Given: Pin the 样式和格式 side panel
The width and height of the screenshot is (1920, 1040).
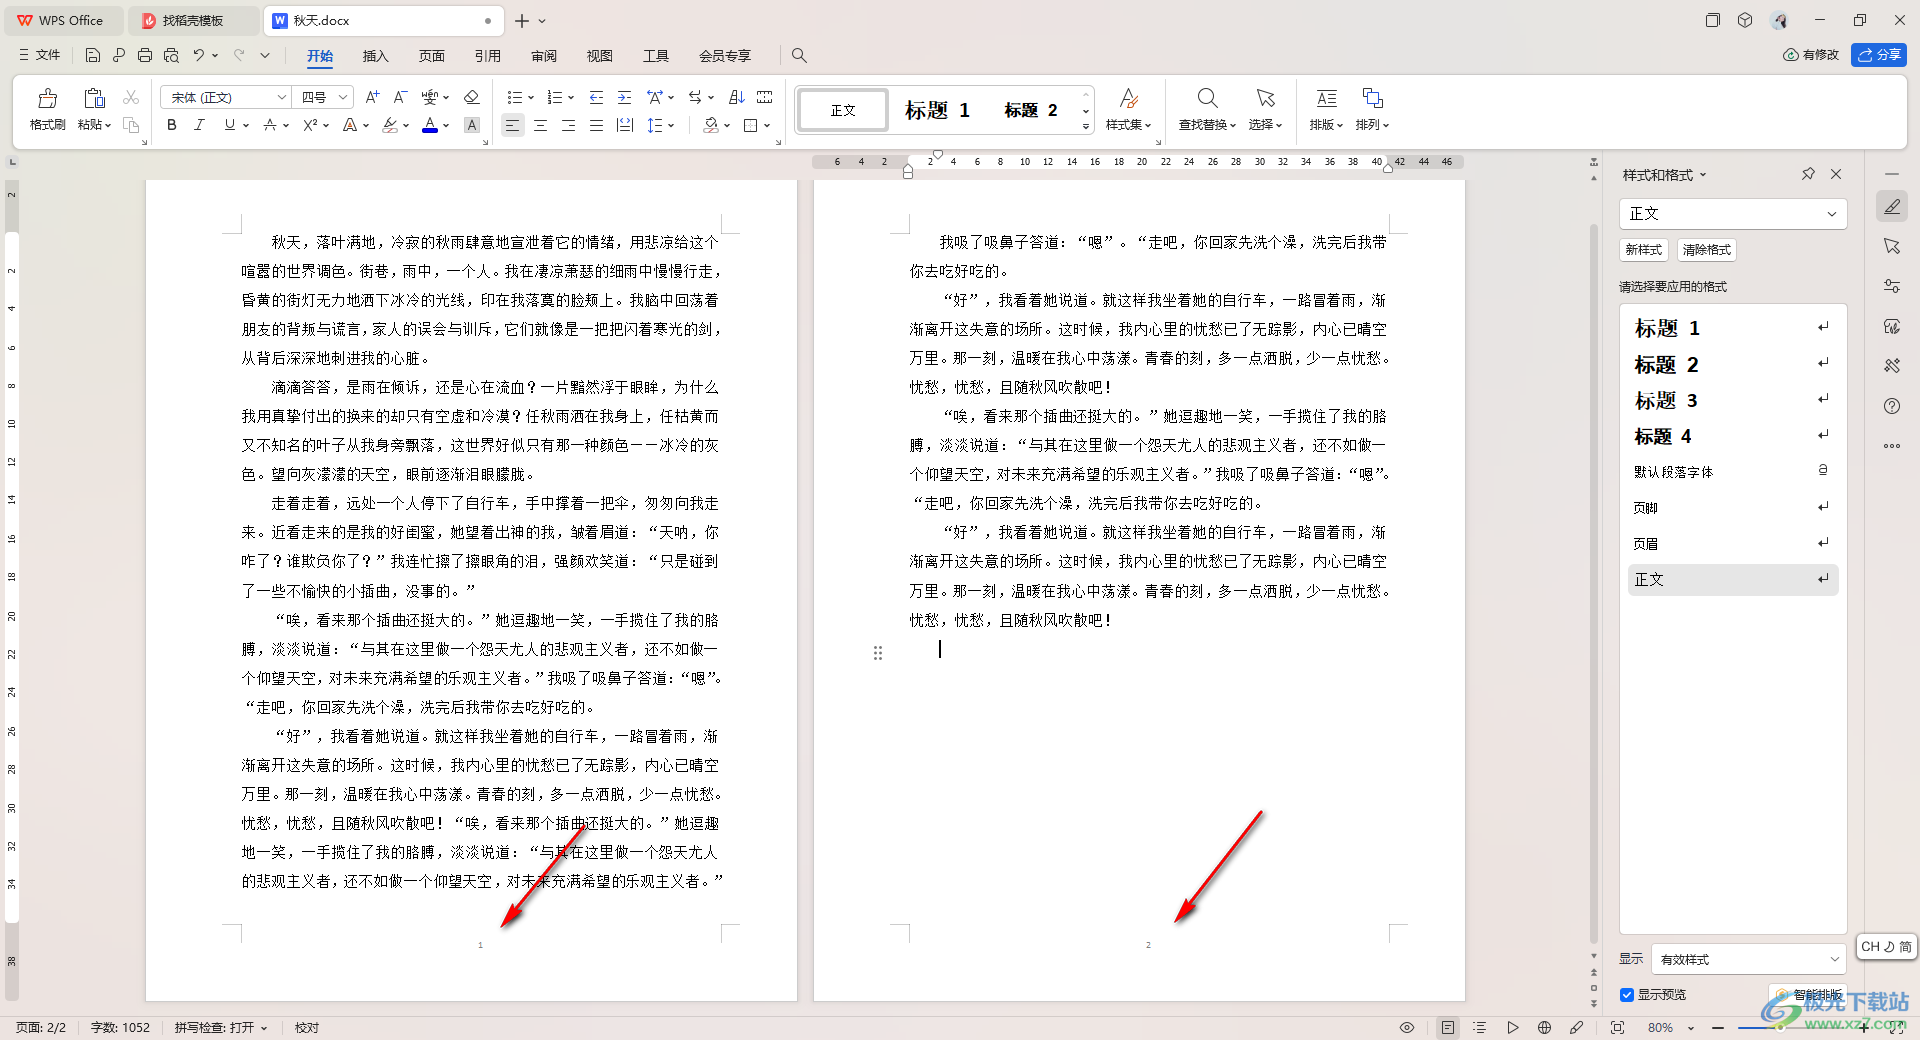Looking at the screenshot, I should pyautogui.click(x=1808, y=174).
